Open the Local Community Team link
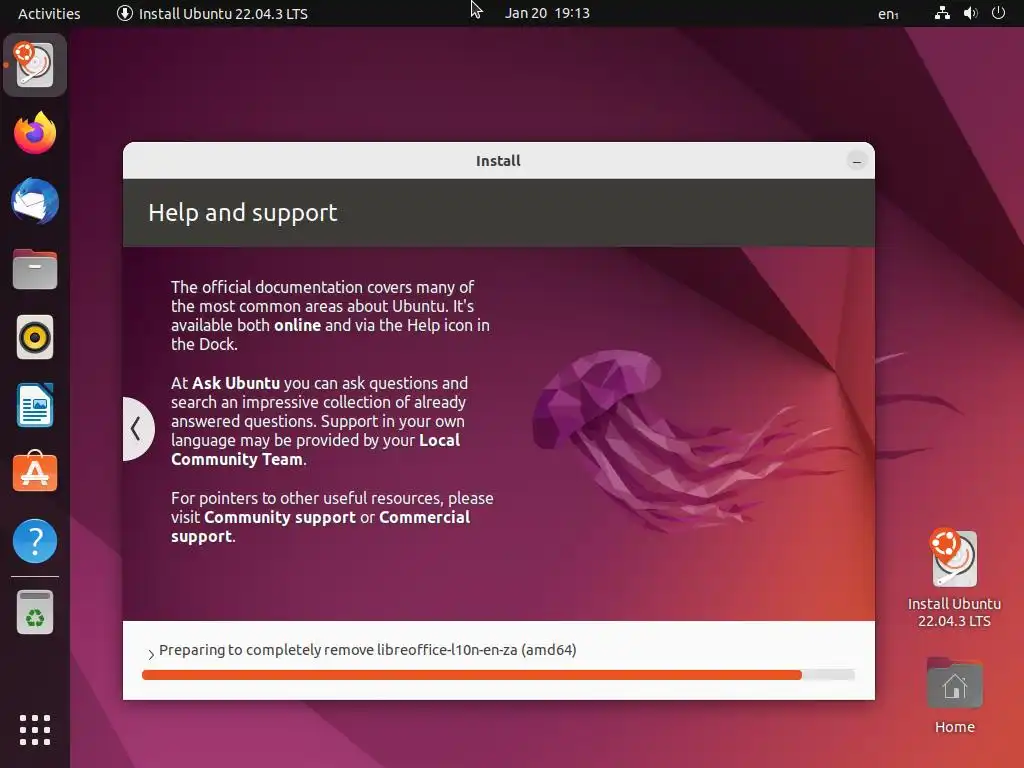This screenshot has height=768, width=1024. (x=315, y=450)
